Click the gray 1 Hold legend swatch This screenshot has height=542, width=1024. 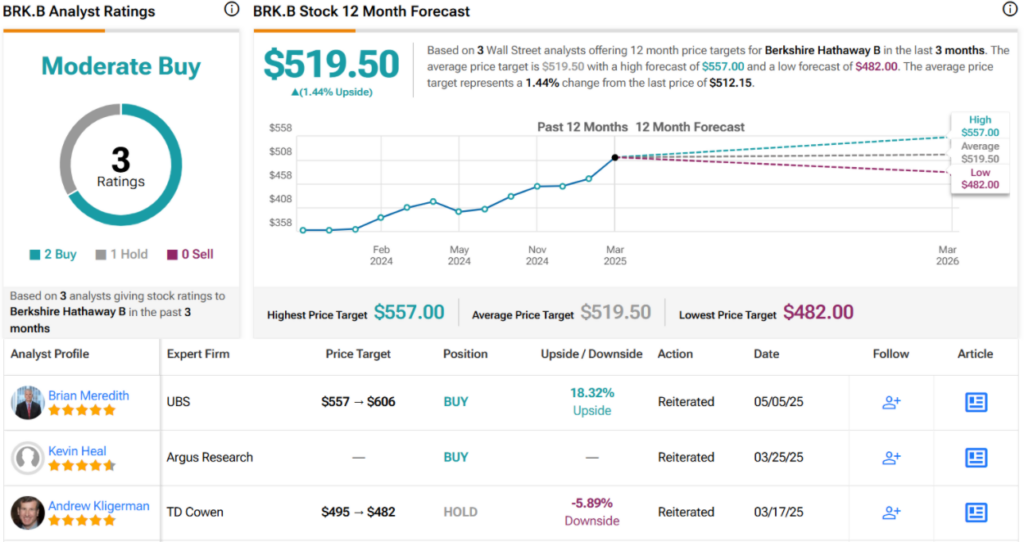tap(101, 255)
